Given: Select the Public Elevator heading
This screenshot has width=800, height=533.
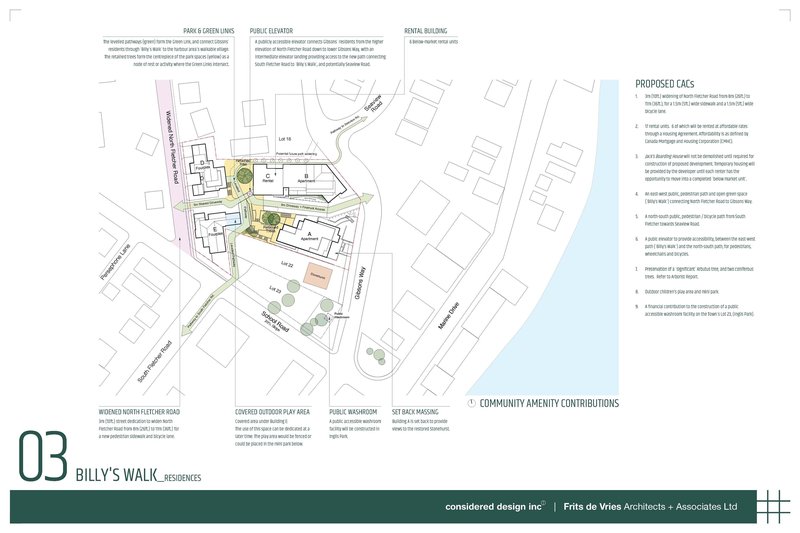Looking at the screenshot, I should click(x=272, y=31).
